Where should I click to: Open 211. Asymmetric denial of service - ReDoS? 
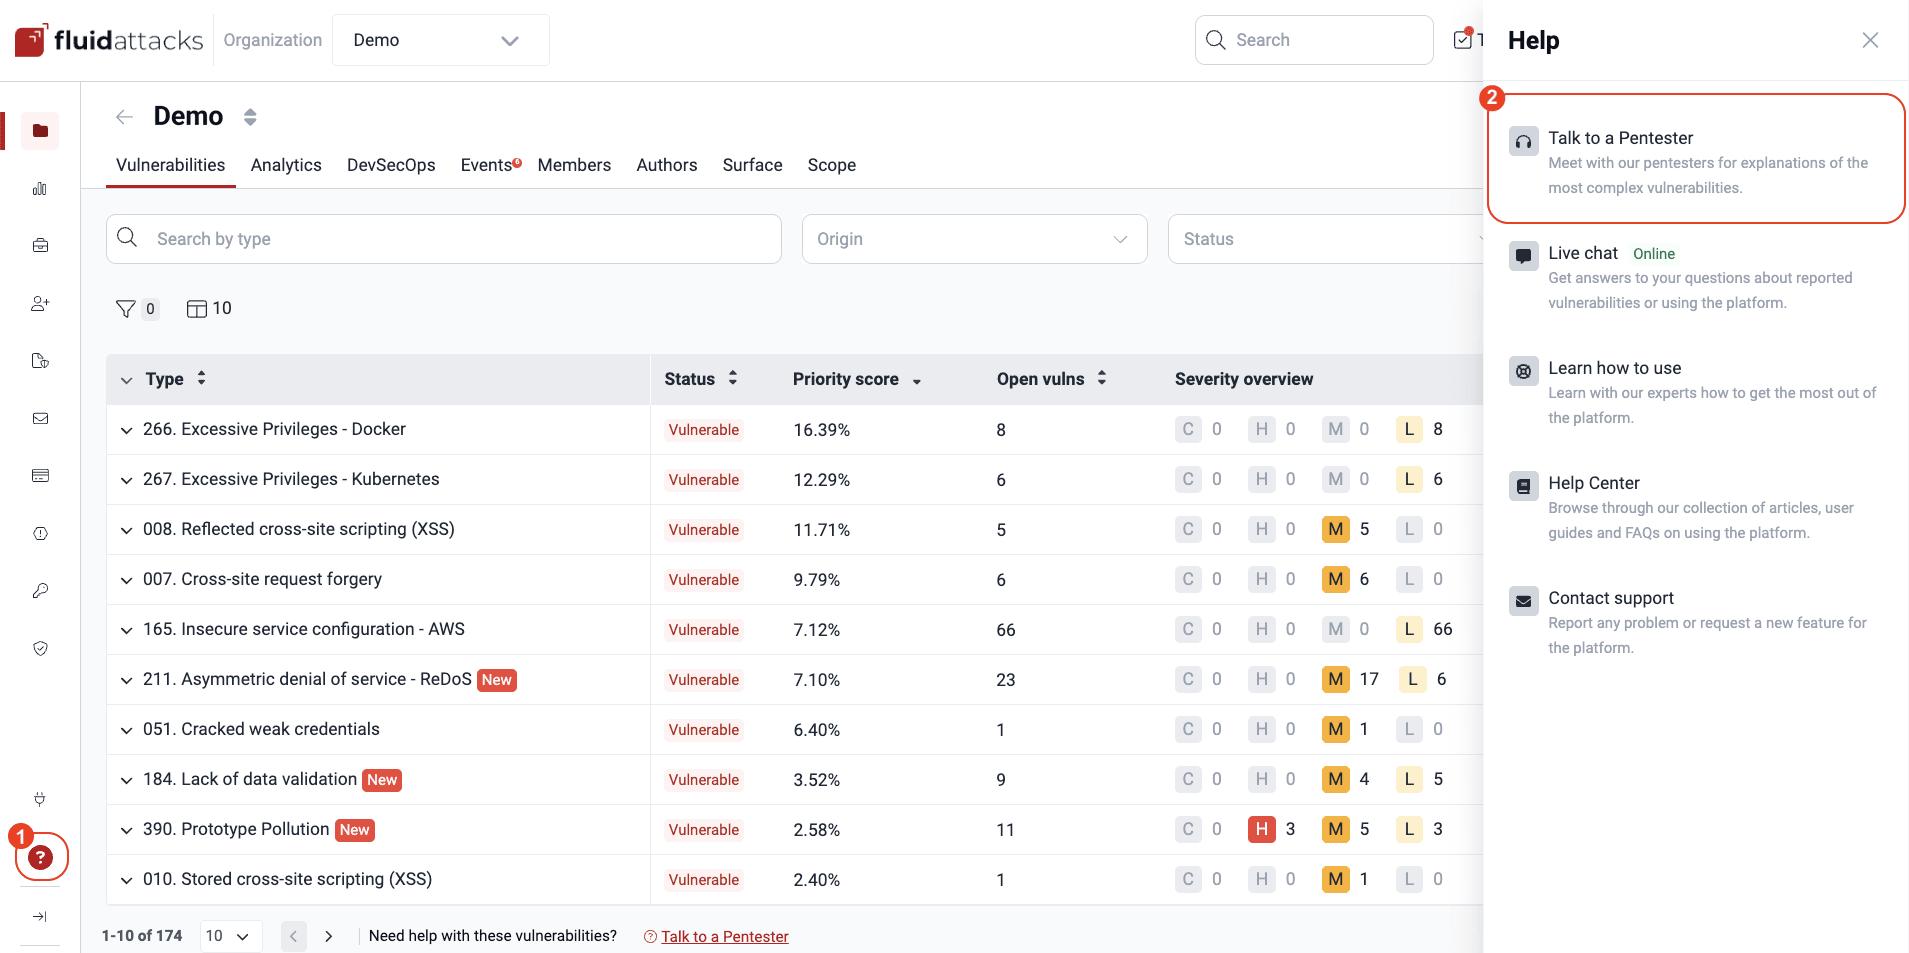tap(307, 680)
